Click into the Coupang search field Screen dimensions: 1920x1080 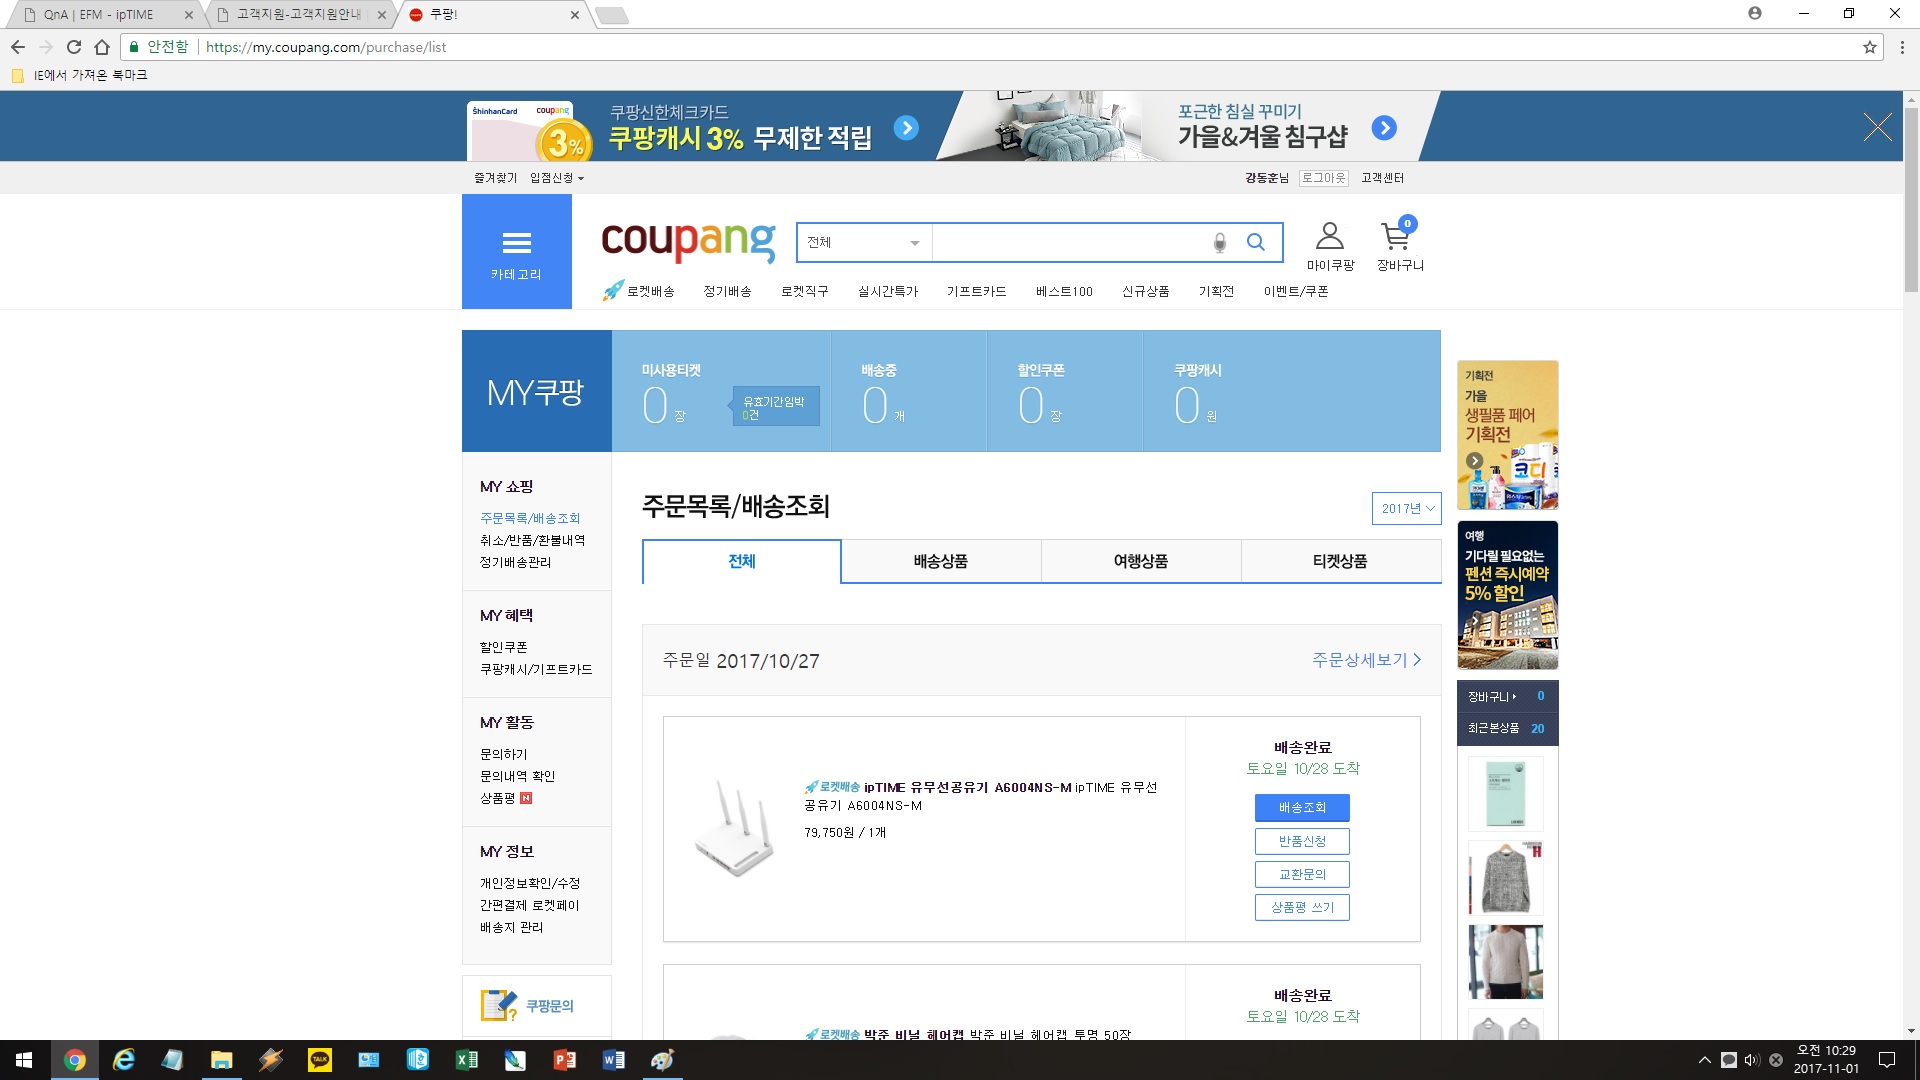(x=1070, y=243)
